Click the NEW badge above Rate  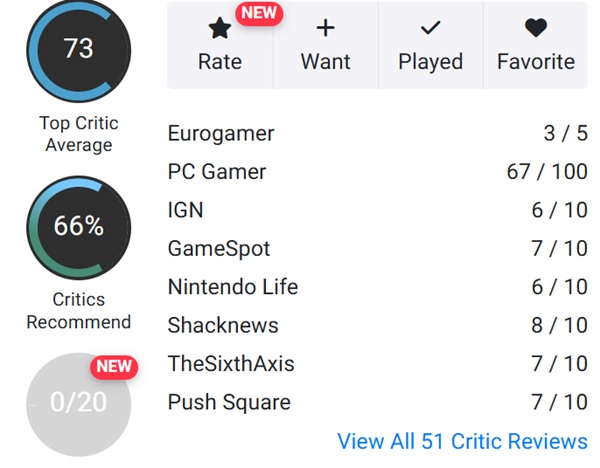(259, 13)
